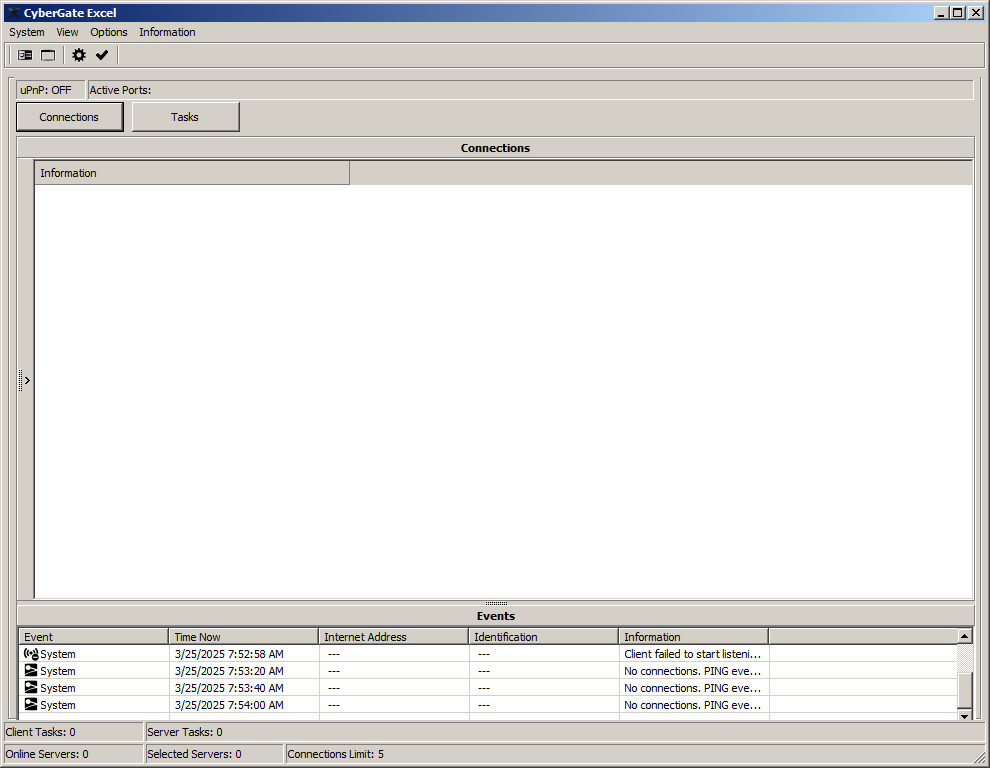Click the checkmark icon in the toolbar
The height and width of the screenshot is (768, 990).
(102, 55)
